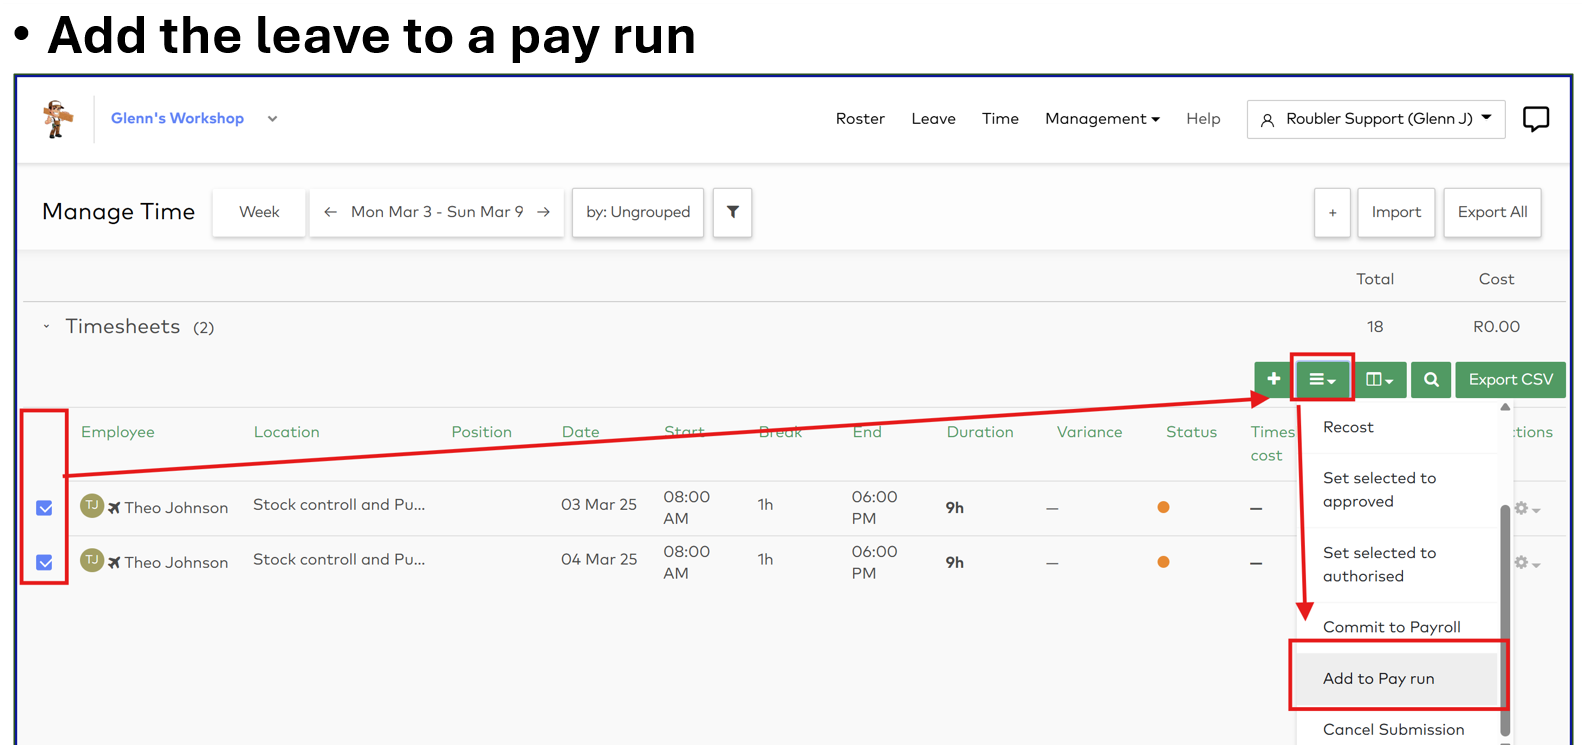Image resolution: width=1585 pixels, height=748 pixels.
Task: Click Theo Johnson name on 03 Mar row
Action: pos(176,508)
